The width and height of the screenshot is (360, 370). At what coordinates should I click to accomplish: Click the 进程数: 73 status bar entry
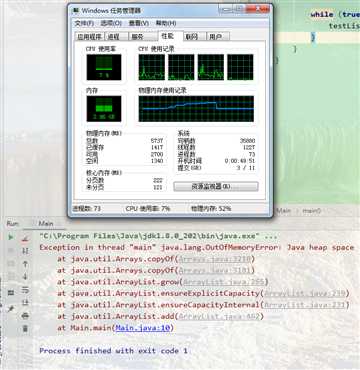tap(87, 209)
